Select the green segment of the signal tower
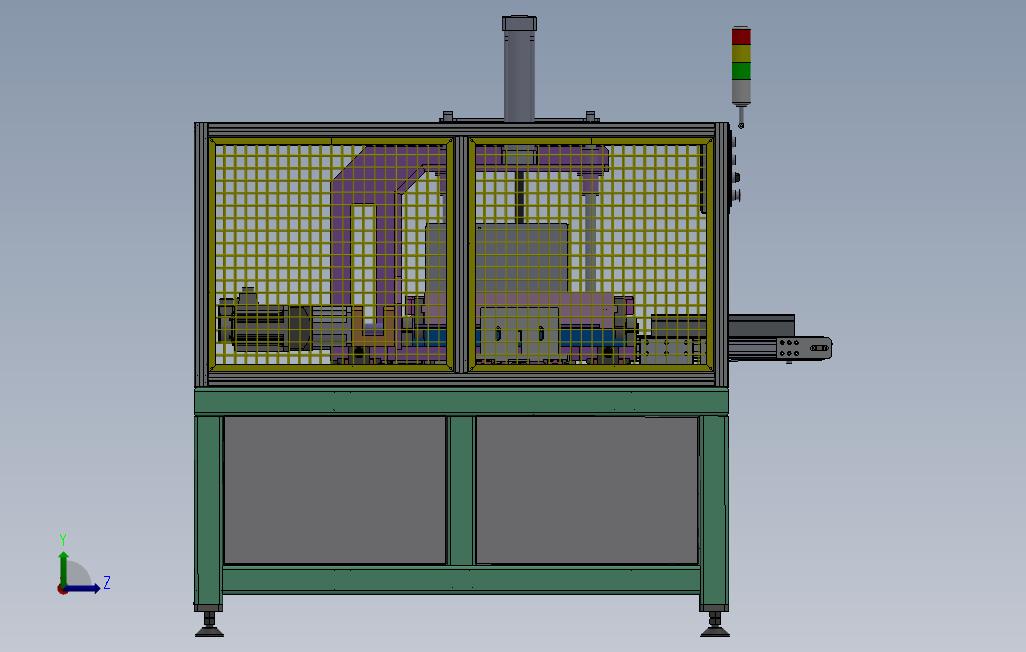The width and height of the screenshot is (1026, 652). coord(741,71)
